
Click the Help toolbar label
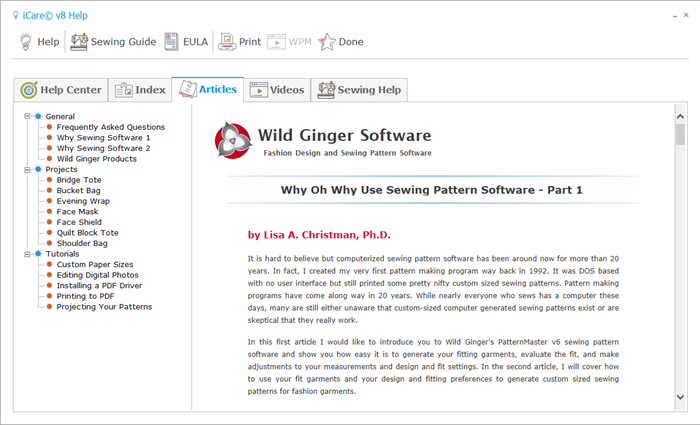pyautogui.click(x=48, y=42)
